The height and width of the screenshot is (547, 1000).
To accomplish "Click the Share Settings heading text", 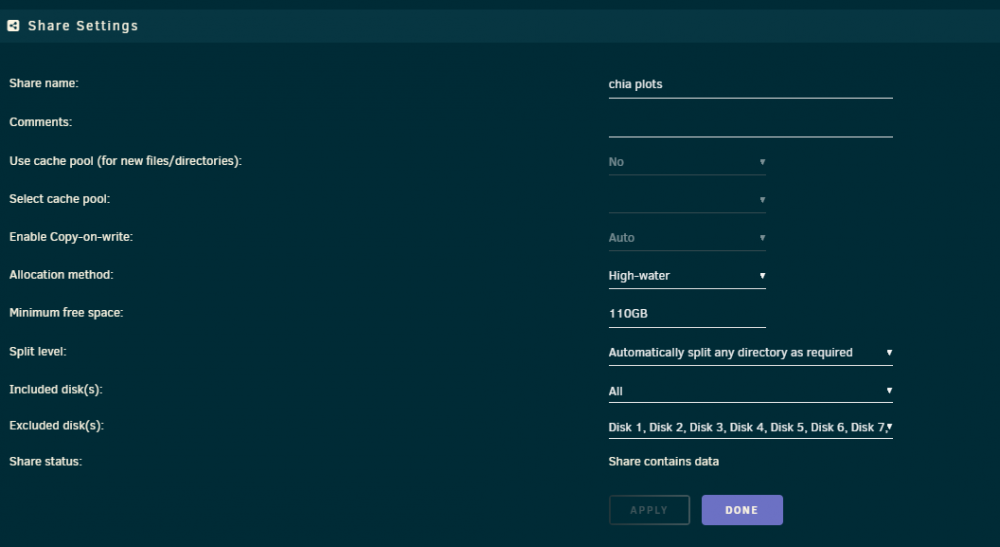I will coord(83,26).
